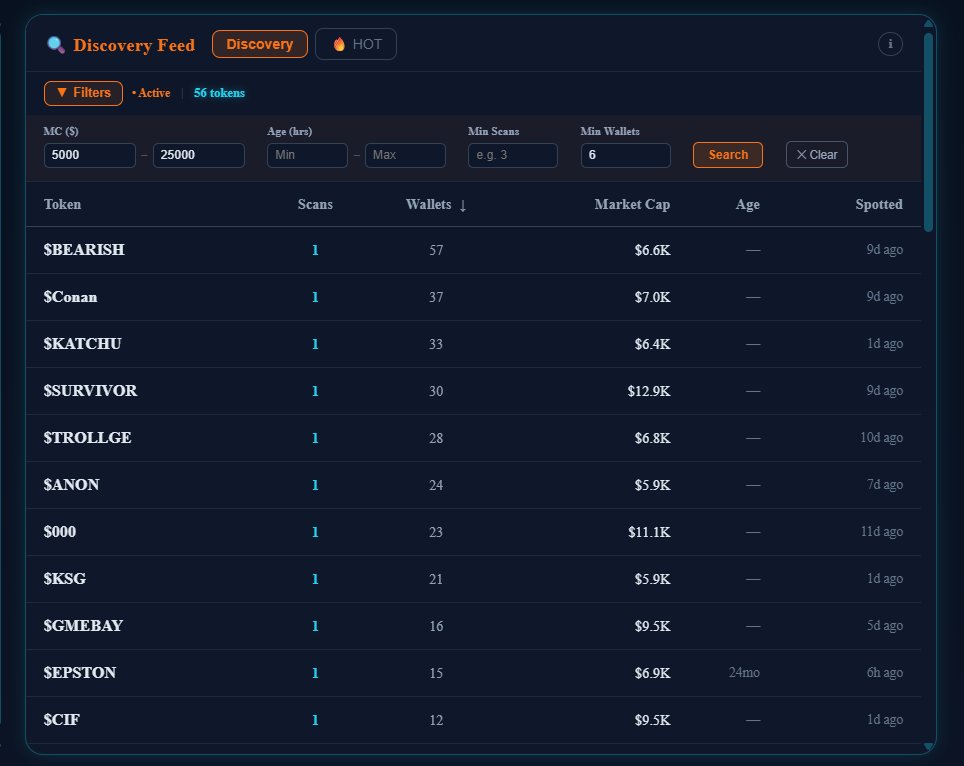Click the 56 tokens count label
964x766 pixels.
click(219, 93)
